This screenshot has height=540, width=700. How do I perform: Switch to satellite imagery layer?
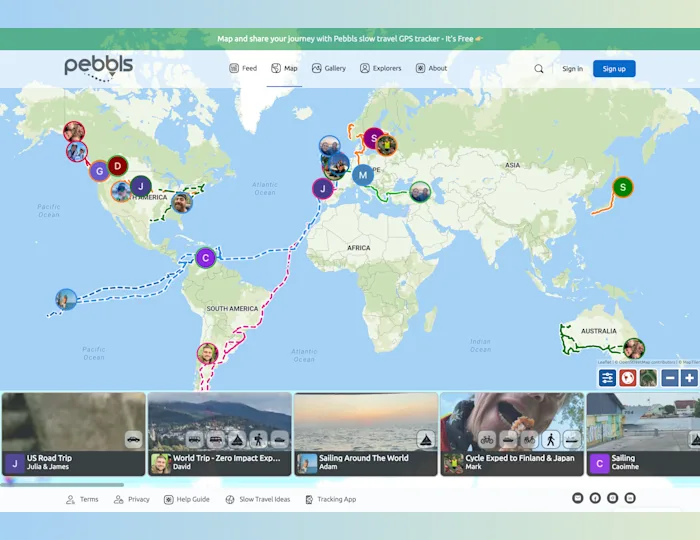(648, 378)
